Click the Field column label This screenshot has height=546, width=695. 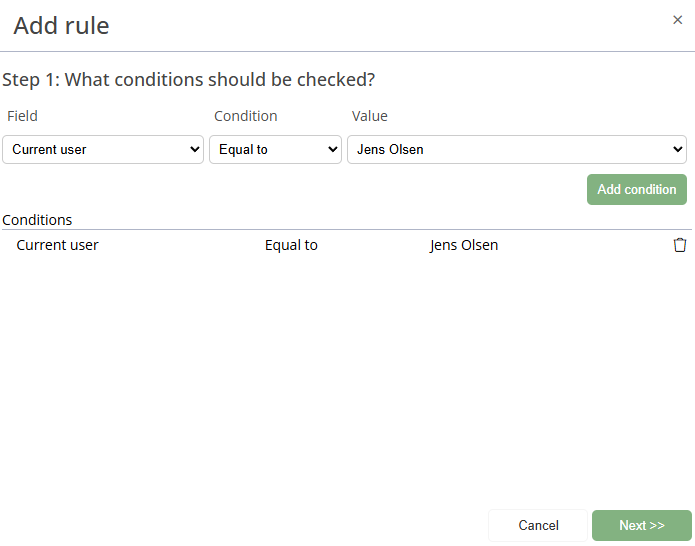tap(22, 116)
